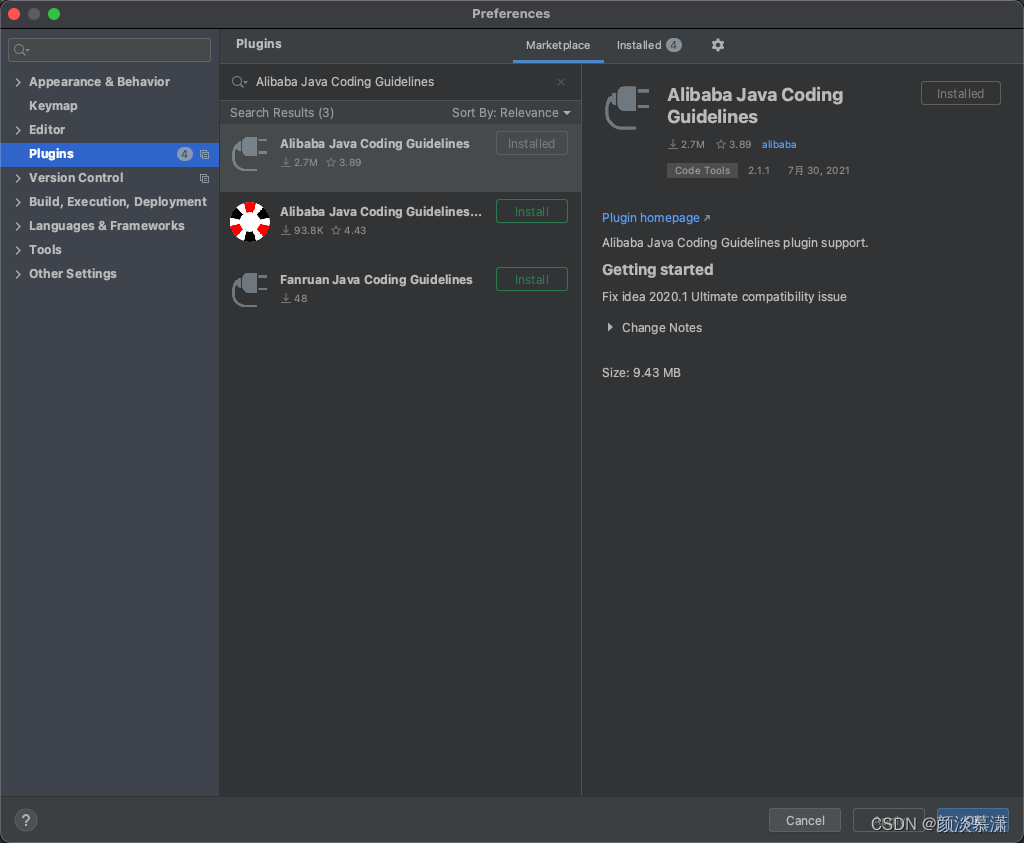
Task: Expand the Version Control group
Action: [x=18, y=178]
